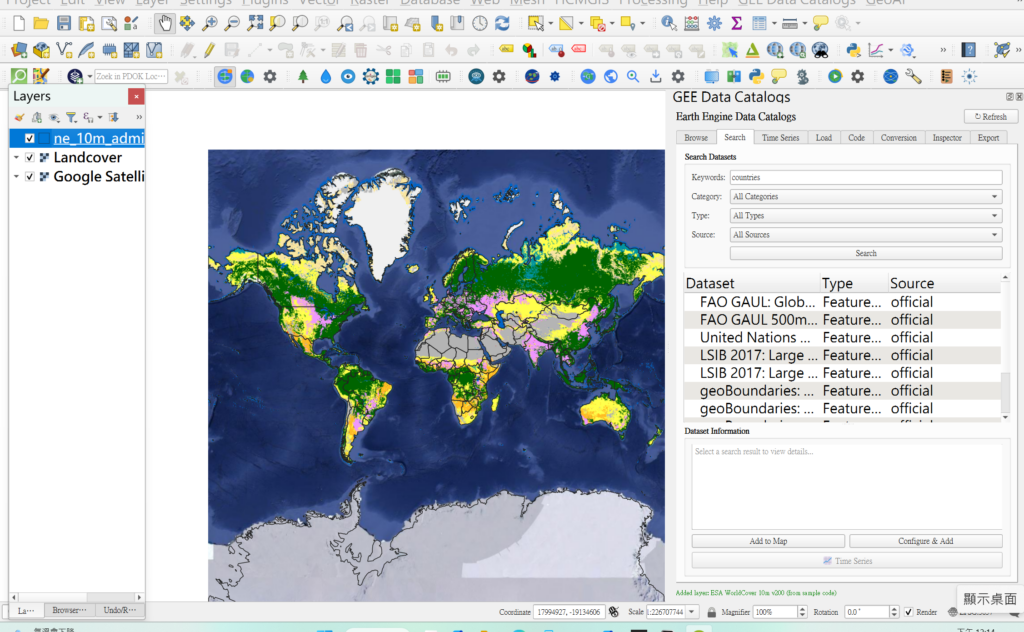Switch to the Time Series tab
The image size is (1024, 632).
click(x=780, y=138)
